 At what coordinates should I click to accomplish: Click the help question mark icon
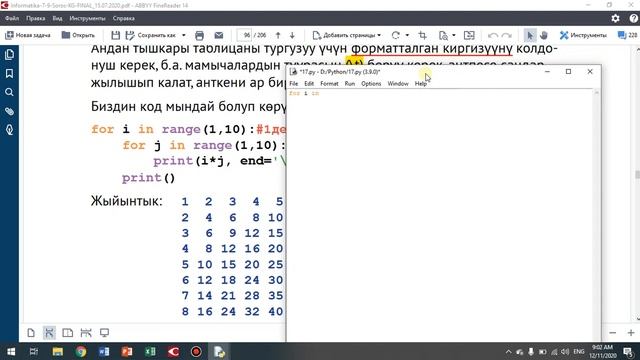(633, 18)
